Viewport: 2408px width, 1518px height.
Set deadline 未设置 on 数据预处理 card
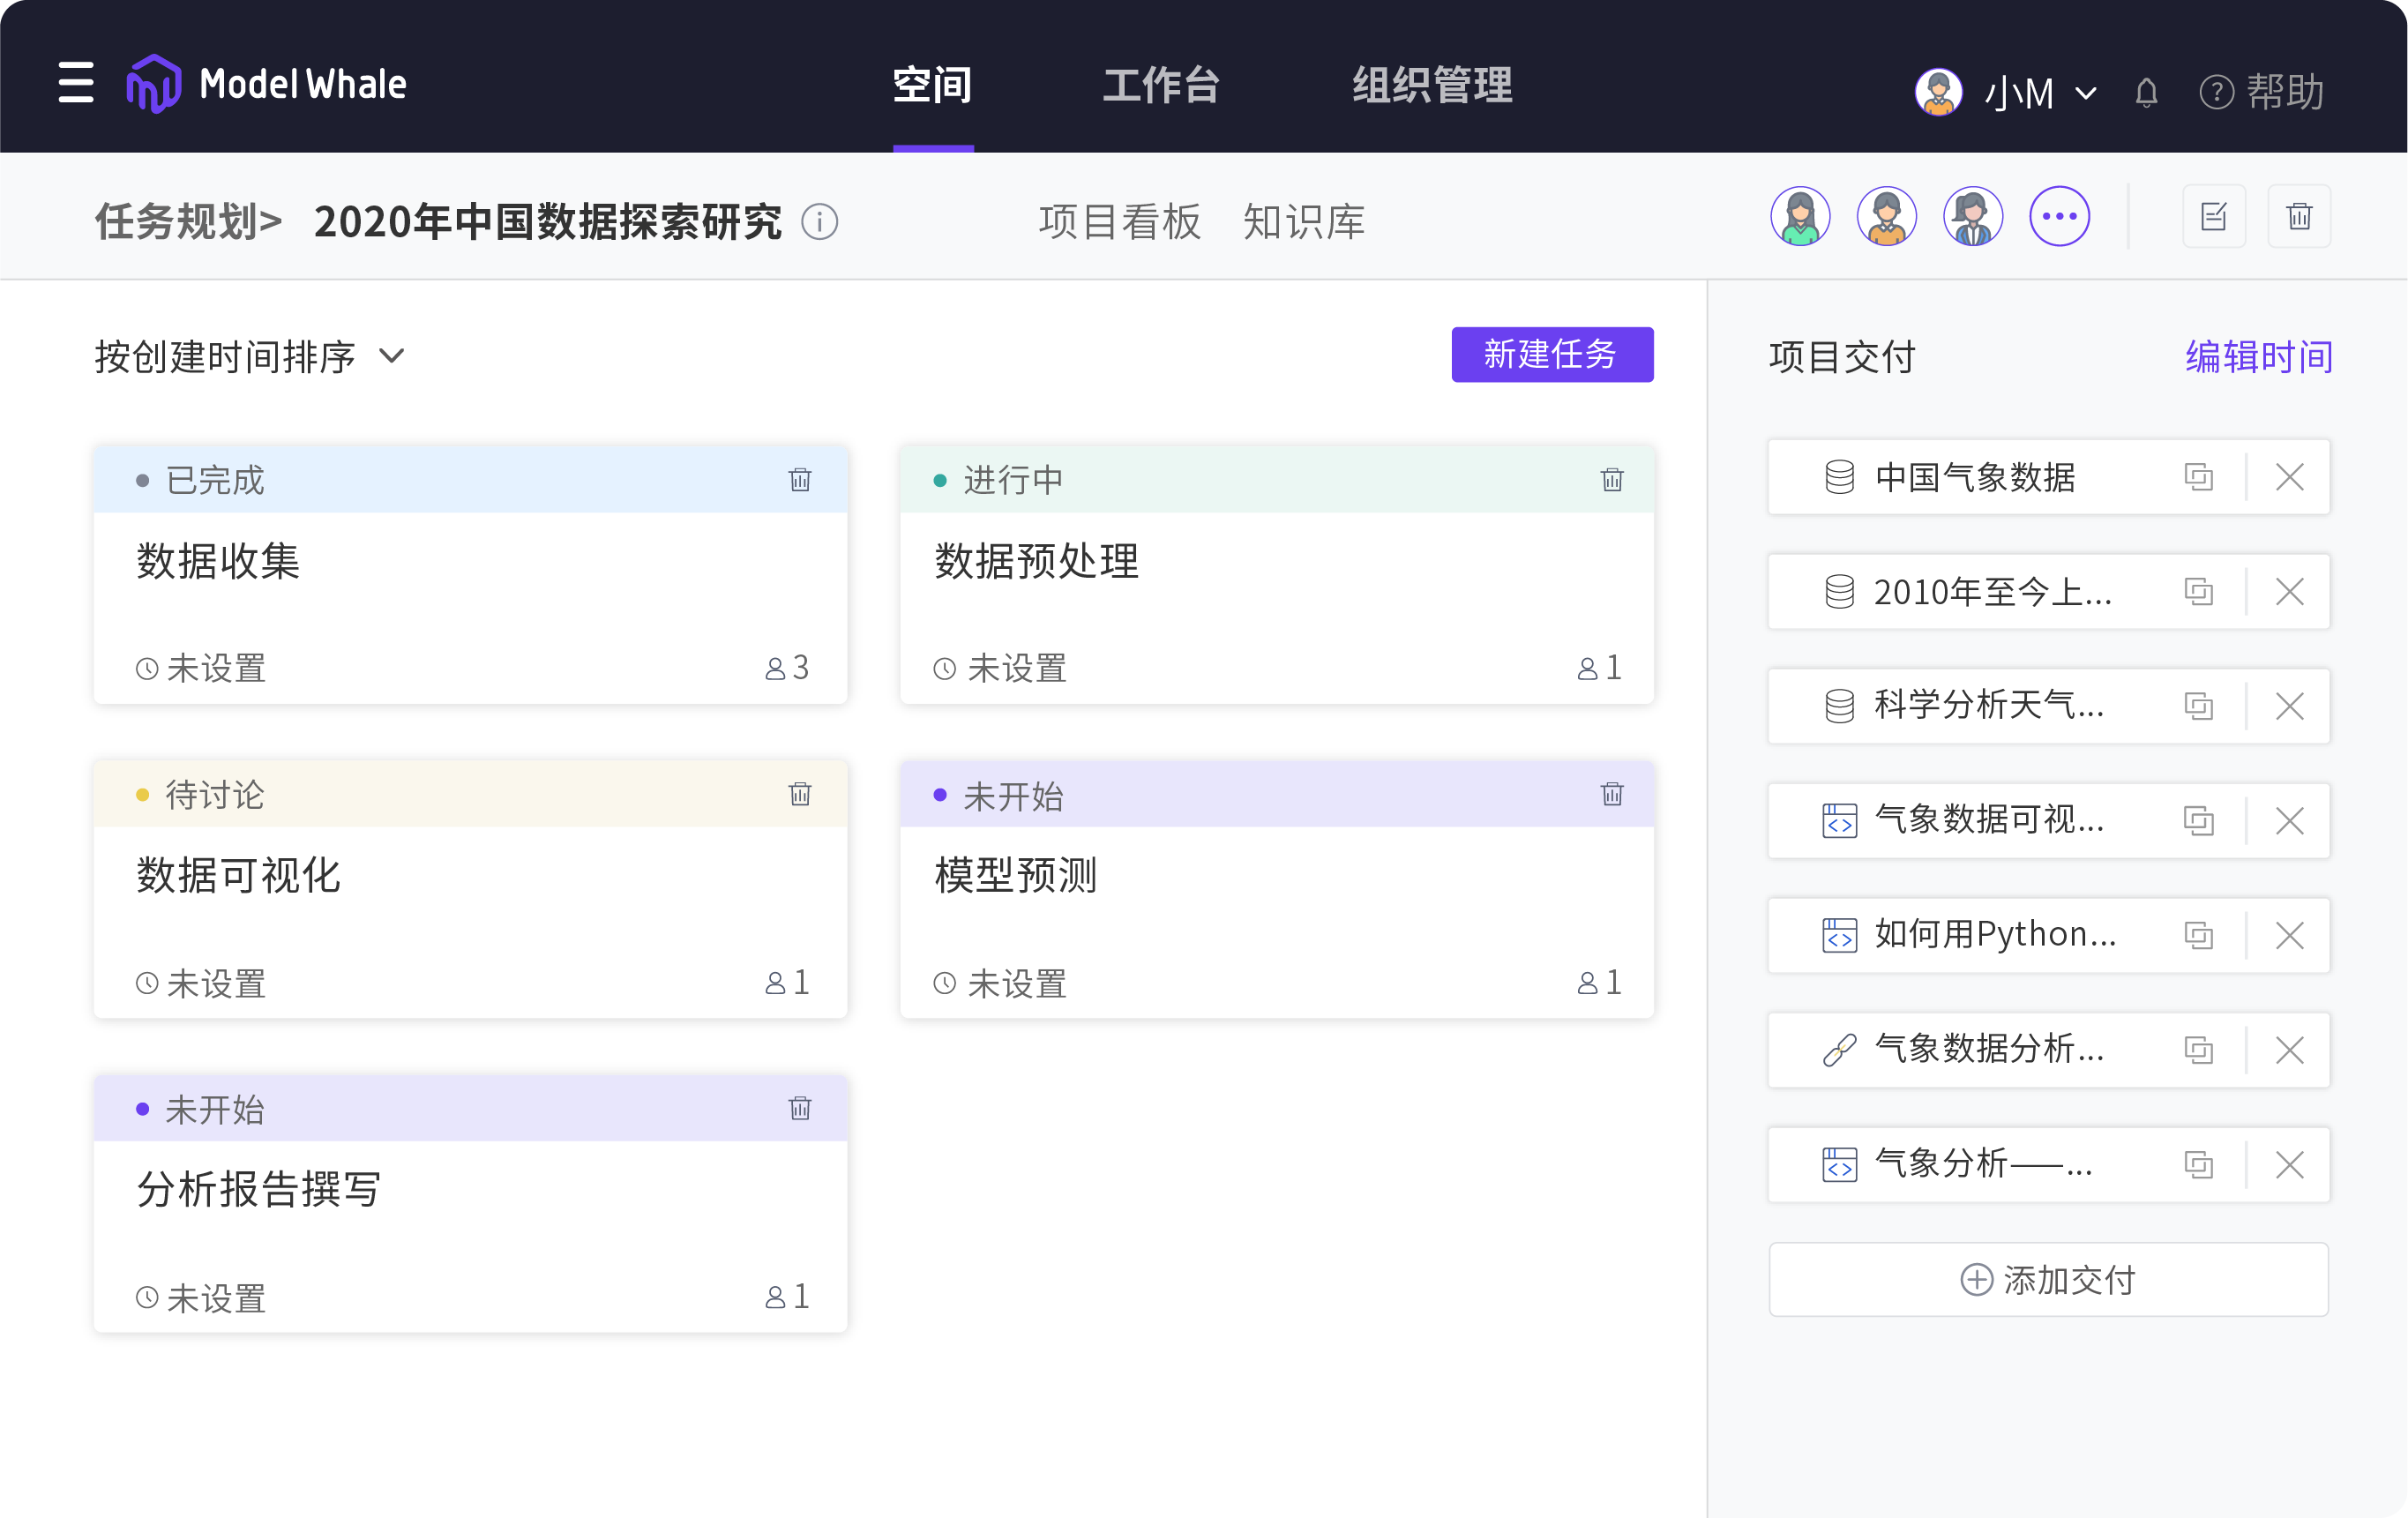1000,668
